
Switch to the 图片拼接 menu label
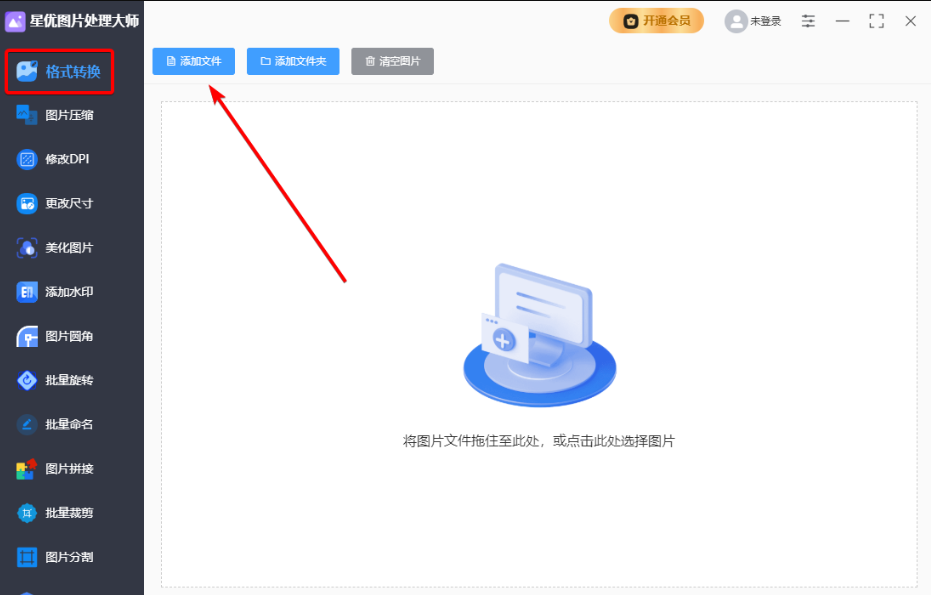tap(69, 469)
